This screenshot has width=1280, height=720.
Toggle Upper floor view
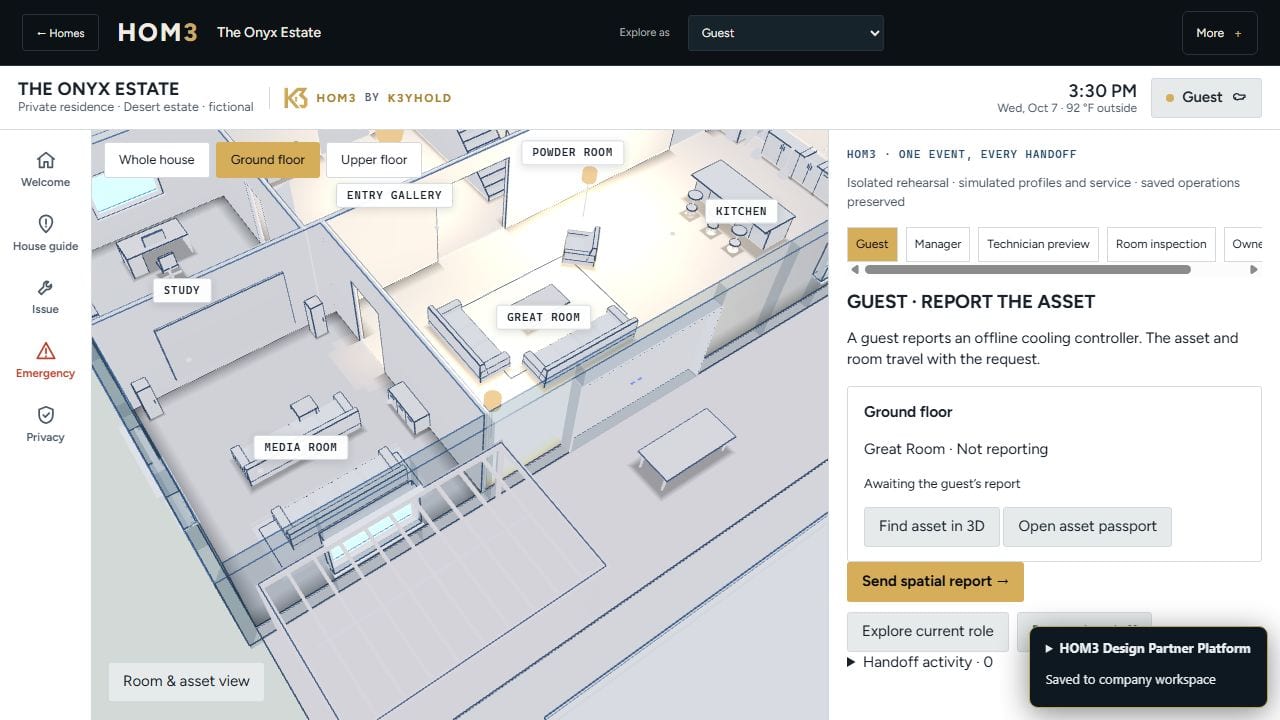(374, 160)
